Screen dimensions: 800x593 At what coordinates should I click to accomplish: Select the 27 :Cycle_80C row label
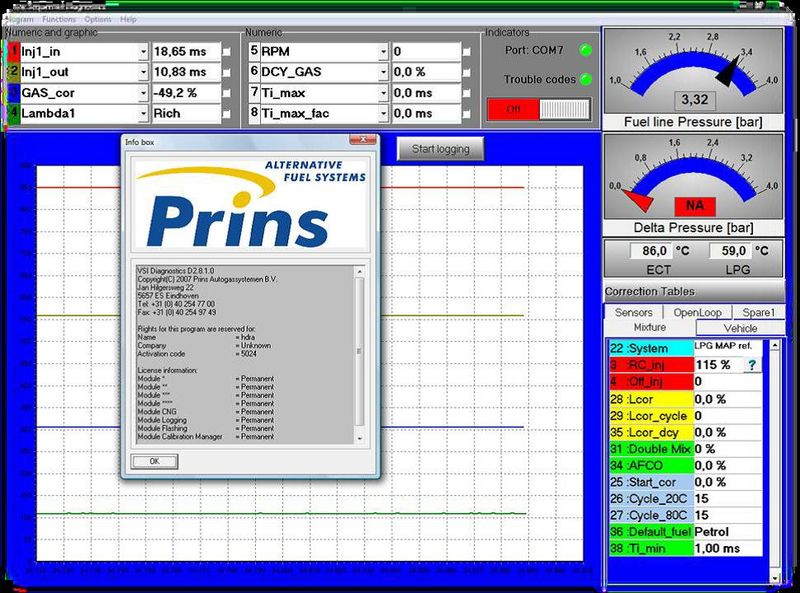pos(651,515)
